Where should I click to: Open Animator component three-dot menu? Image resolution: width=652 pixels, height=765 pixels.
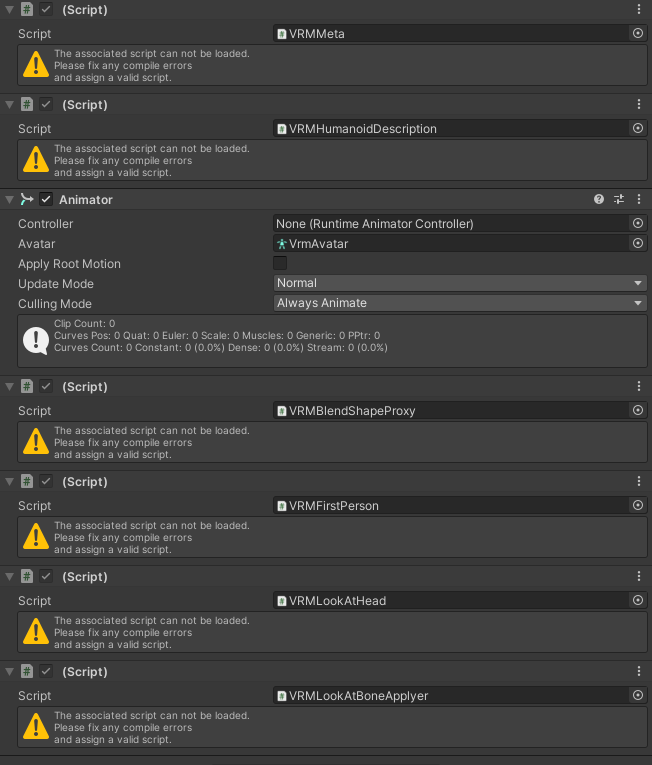click(x=639, y=200)
